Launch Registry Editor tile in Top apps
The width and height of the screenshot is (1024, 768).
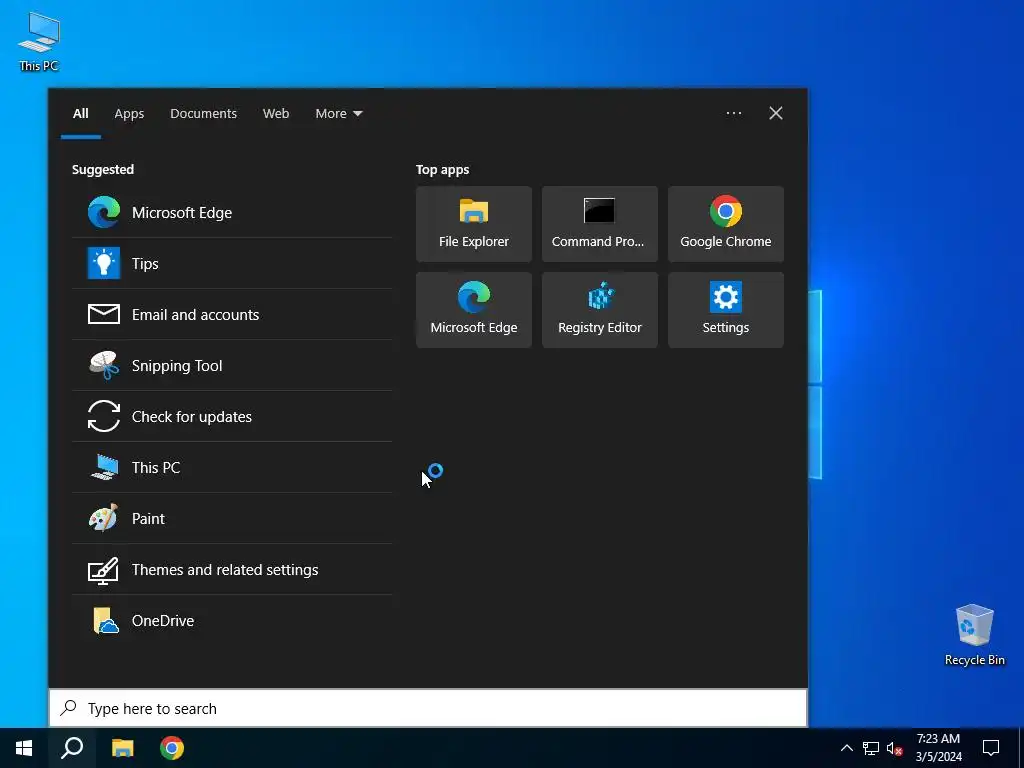point(600,310)
